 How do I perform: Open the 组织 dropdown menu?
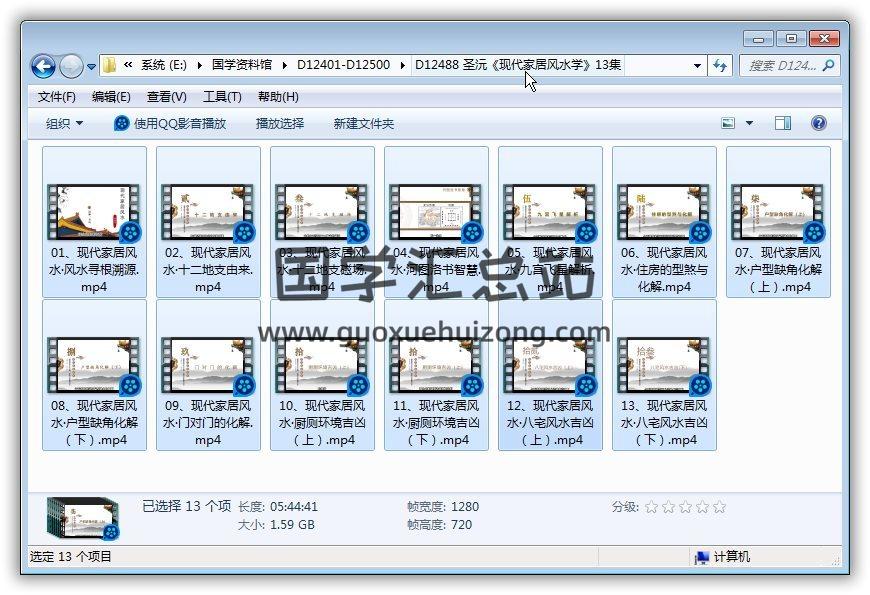coord(64,123)
